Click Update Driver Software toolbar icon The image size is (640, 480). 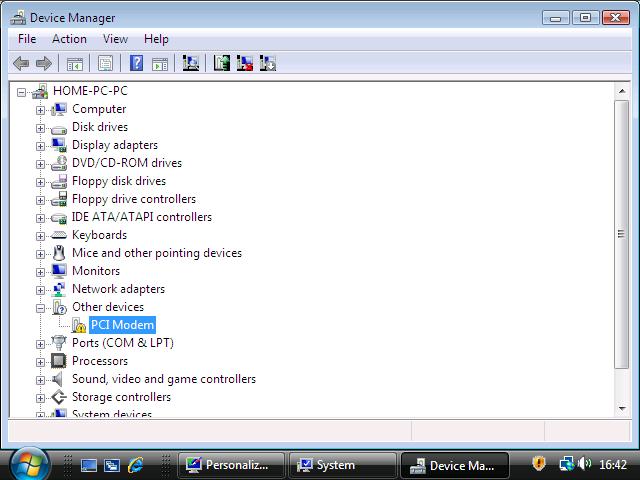(222, 63)
